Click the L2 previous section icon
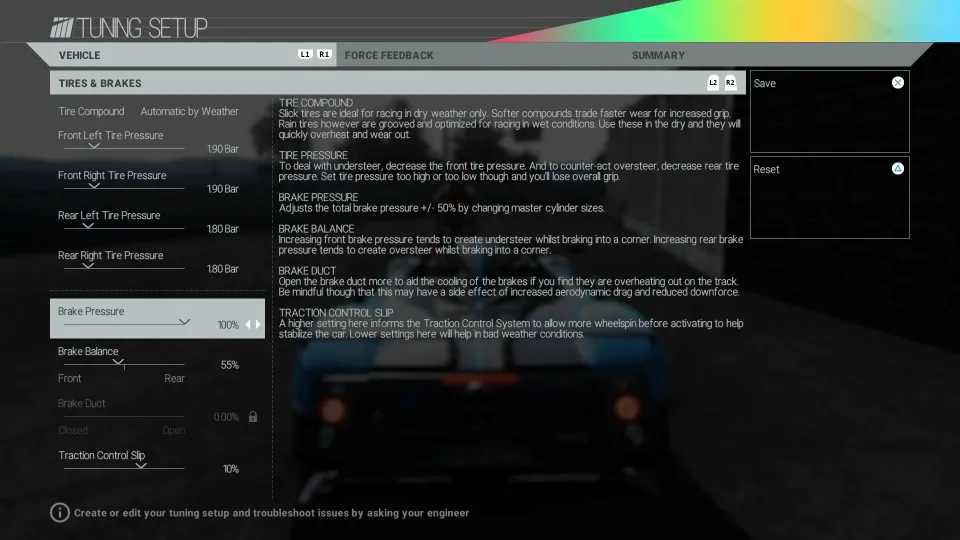 [713, 83]
